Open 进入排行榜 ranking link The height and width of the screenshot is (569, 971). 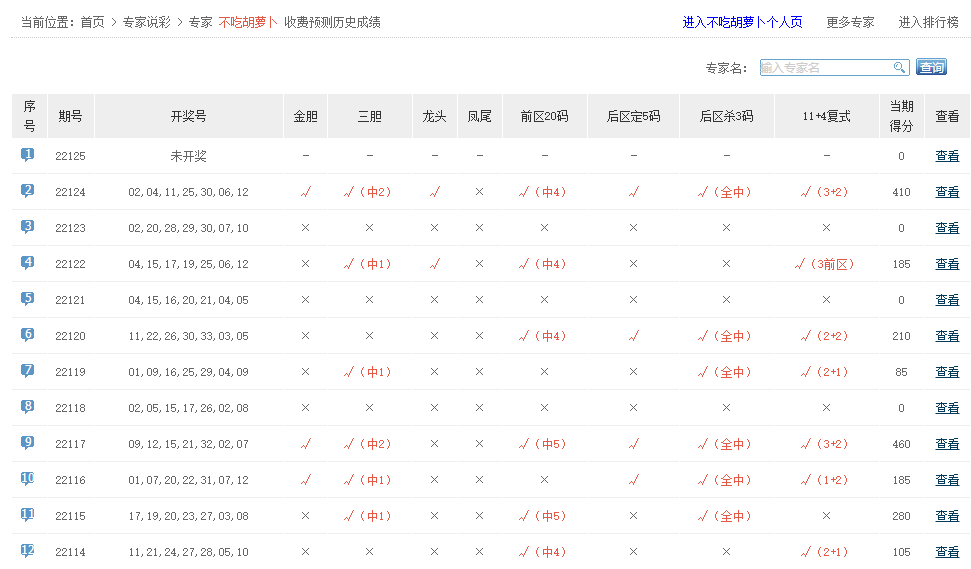(x=928, y=22)
